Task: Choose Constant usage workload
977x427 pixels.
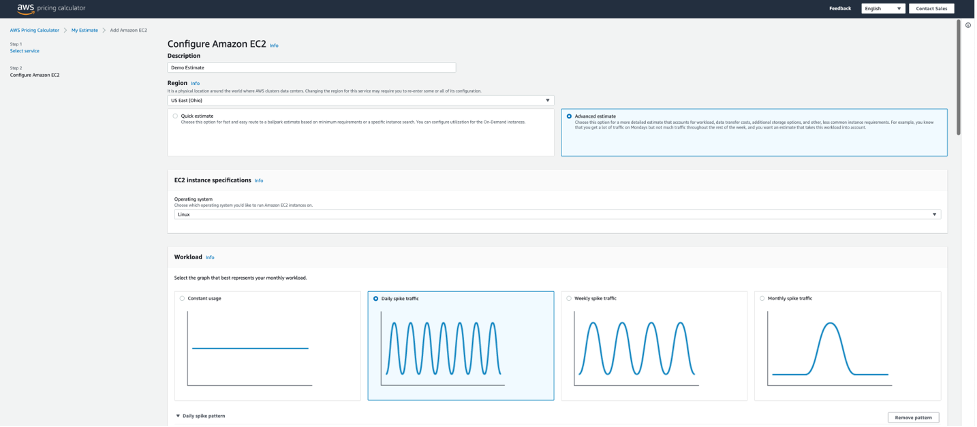Action: click(182, 299)
